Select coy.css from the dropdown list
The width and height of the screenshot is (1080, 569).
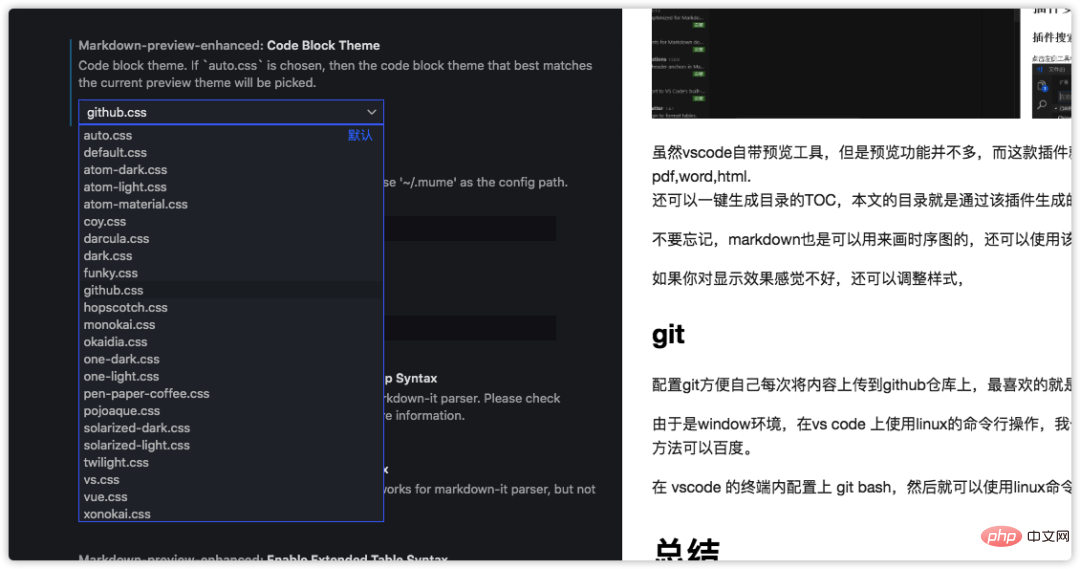(105, 222)
